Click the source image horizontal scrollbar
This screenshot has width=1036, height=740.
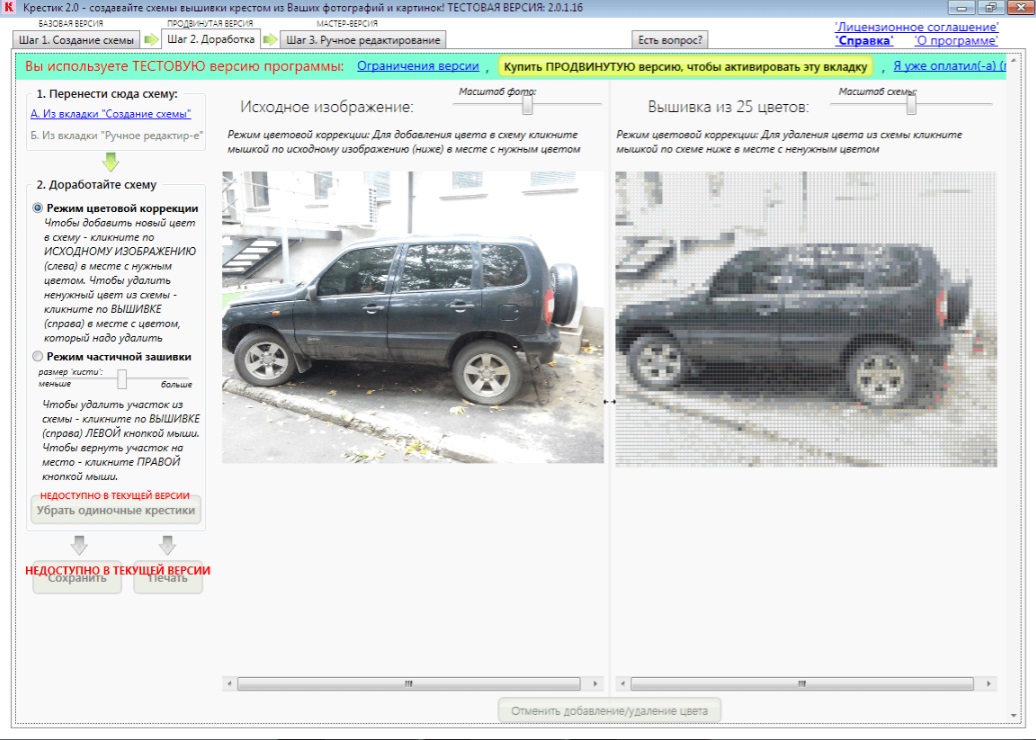(x=407, y=684)
